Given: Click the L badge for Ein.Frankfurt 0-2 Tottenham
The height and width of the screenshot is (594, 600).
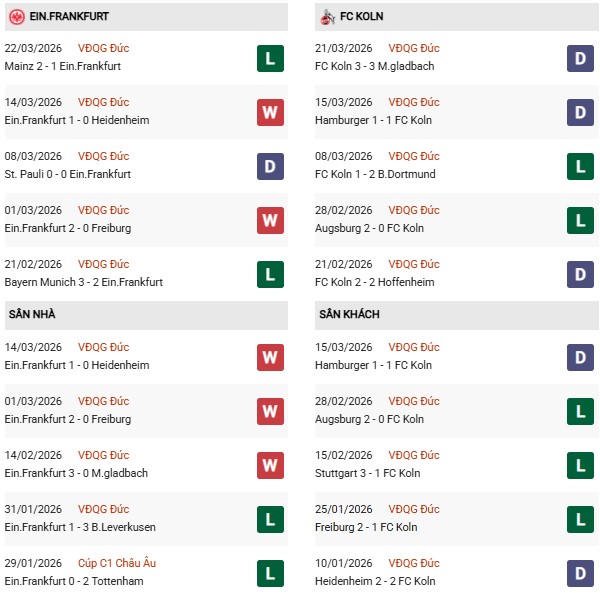Looking at the screenshot, I should [269, 572].
